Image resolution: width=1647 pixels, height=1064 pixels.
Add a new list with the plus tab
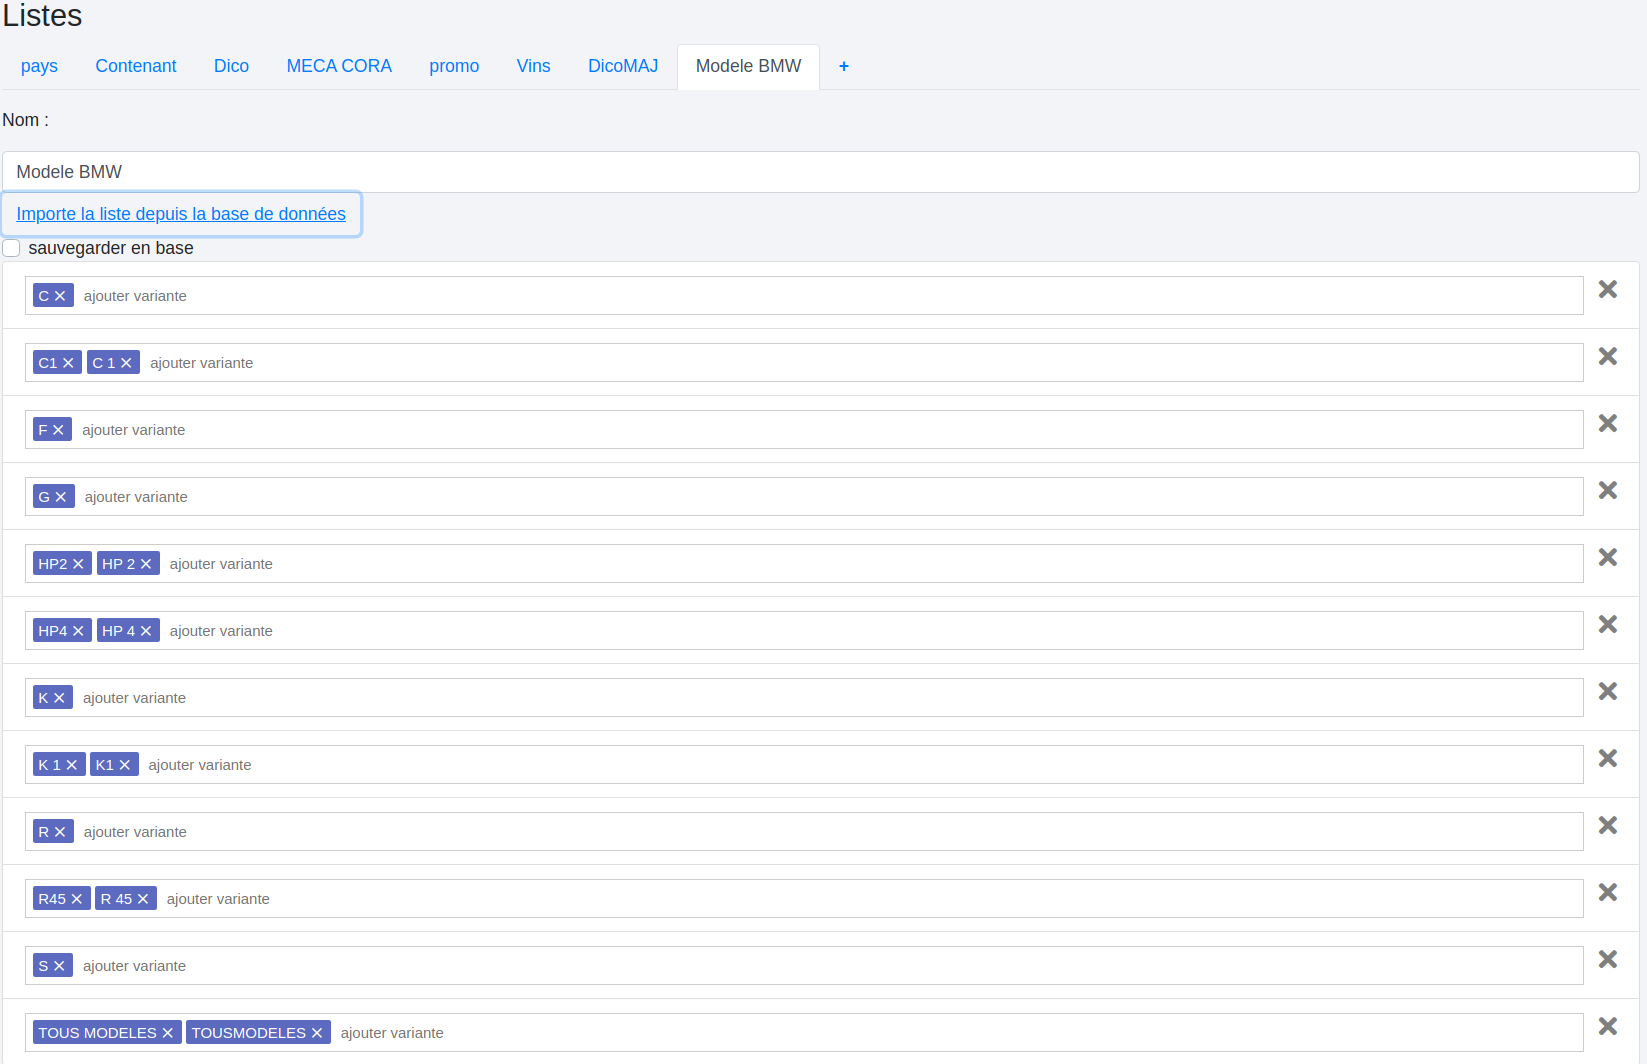[x=844, y=66]
